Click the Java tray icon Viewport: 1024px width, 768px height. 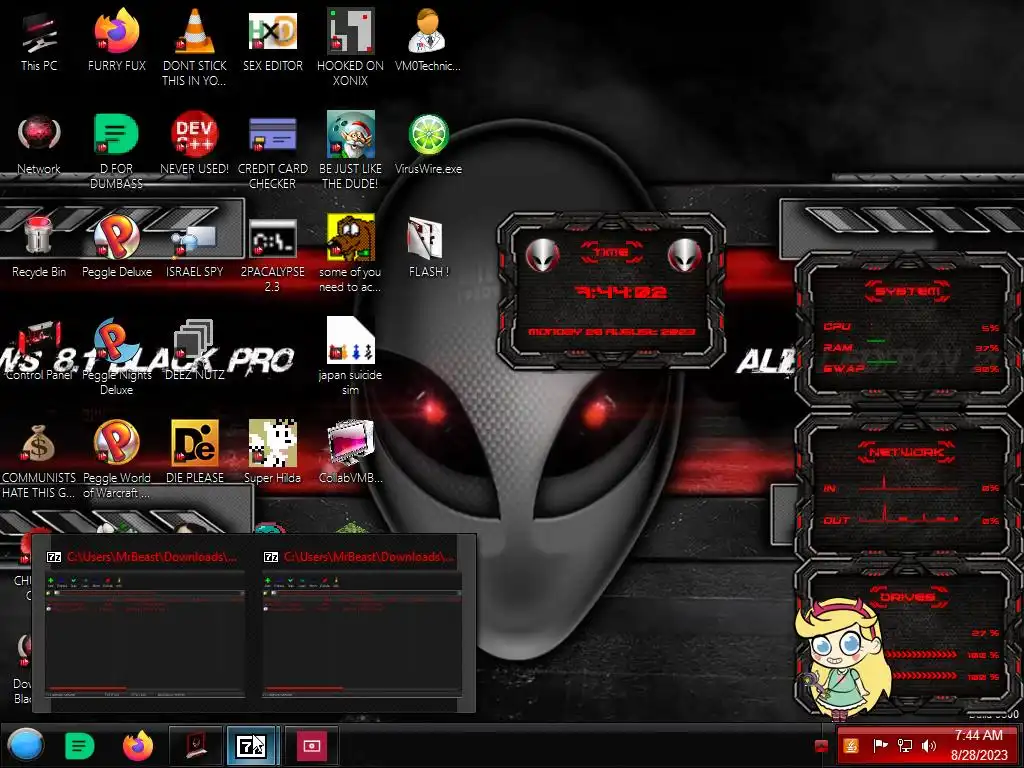pyautogui.click(x=851, y=745)
